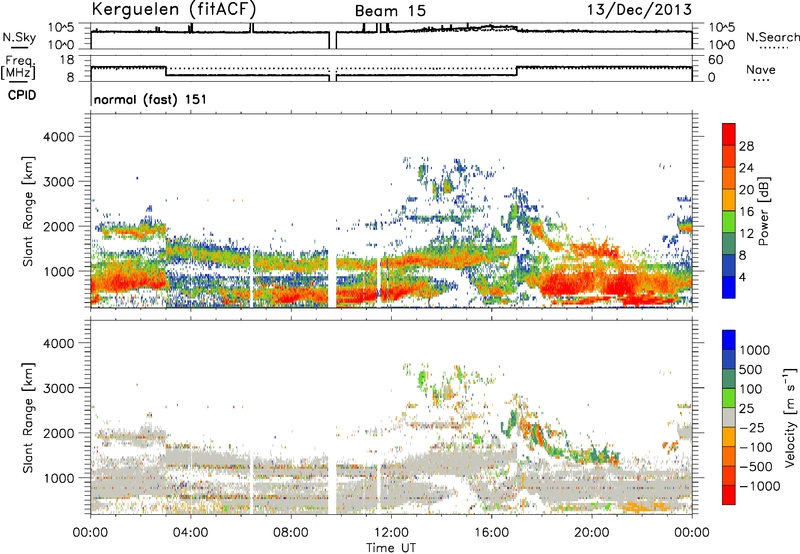
Task: Click the 'Freq. [MHz]' label
Action: 19,67
